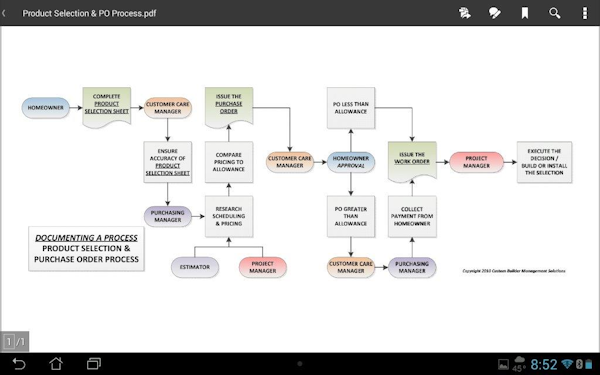Image resolution: width=600 pixels, height=375 pixels.
Task: Tap the share document icon in toolbar
Action: (465, 13)
